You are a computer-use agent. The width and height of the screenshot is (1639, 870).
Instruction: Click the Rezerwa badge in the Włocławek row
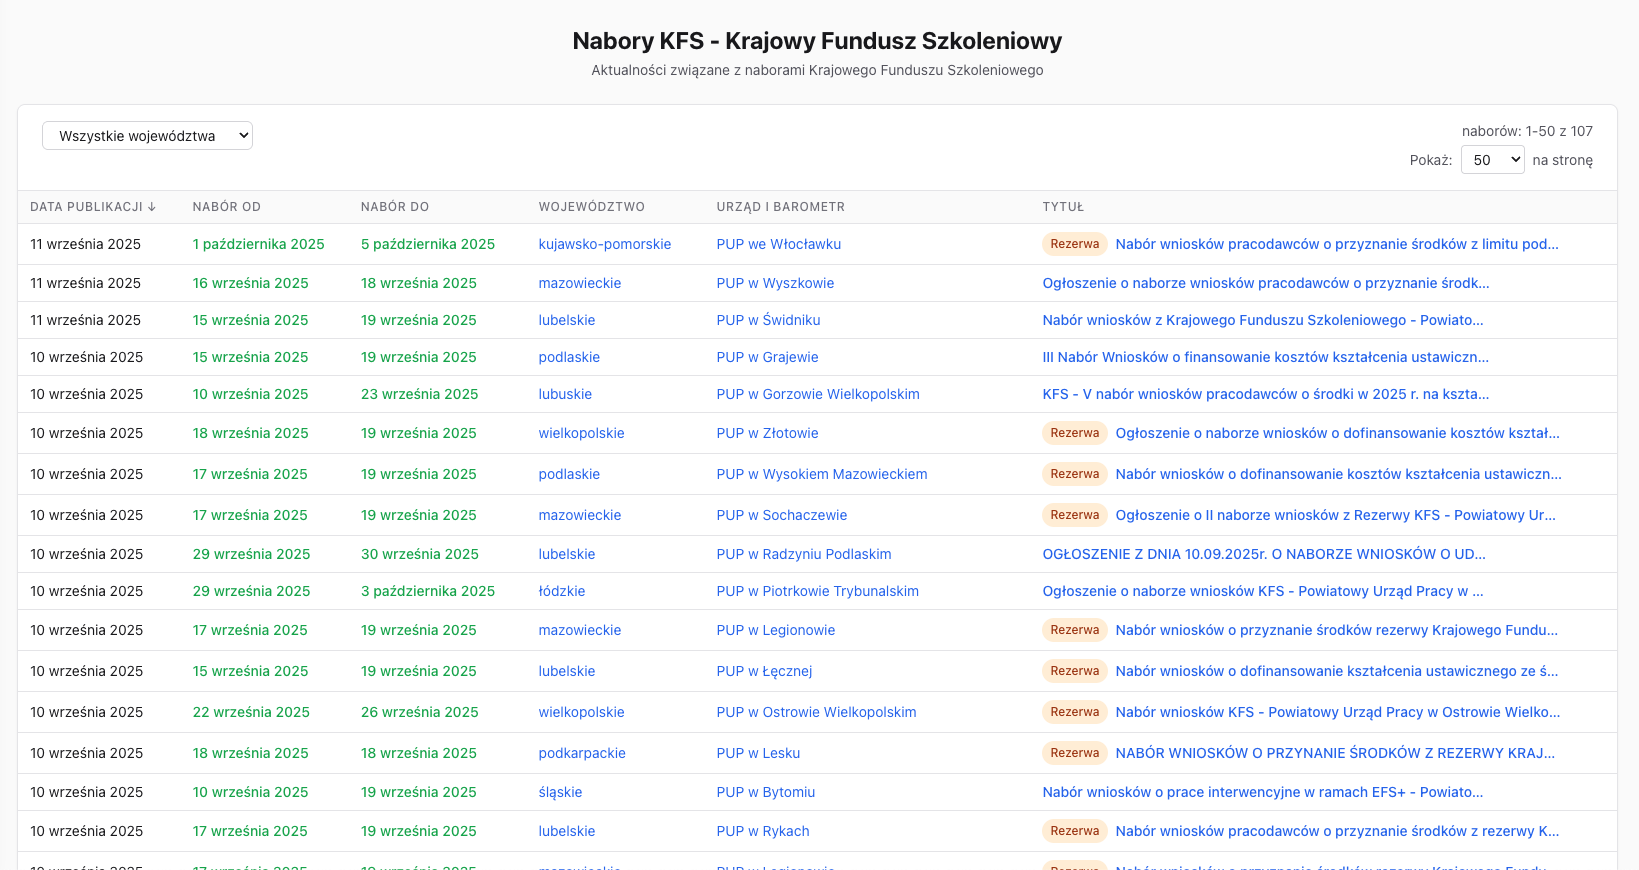(x=1075, y=244)
